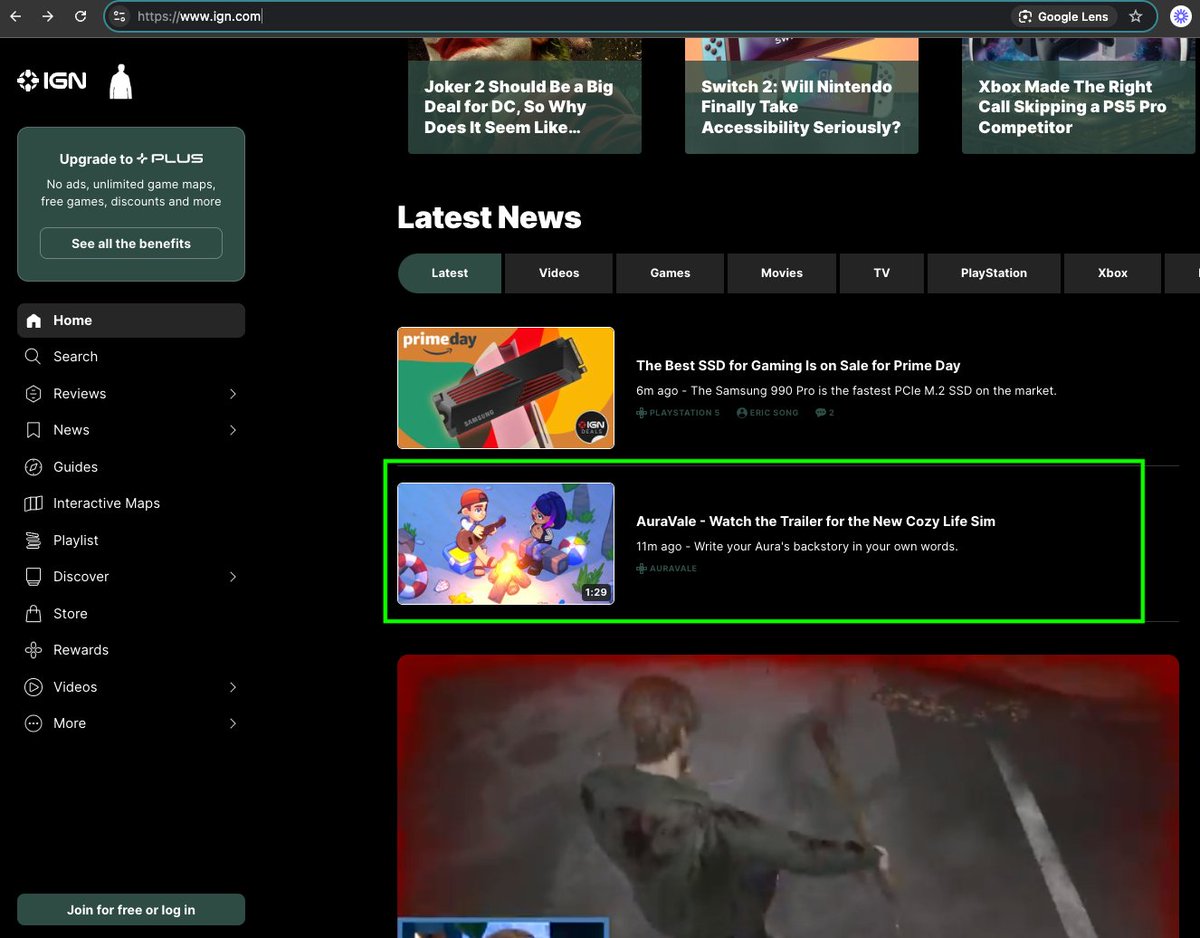1200x938 pixels.
Task: Select the Latest news tab
Action: [x=450, y=273]
